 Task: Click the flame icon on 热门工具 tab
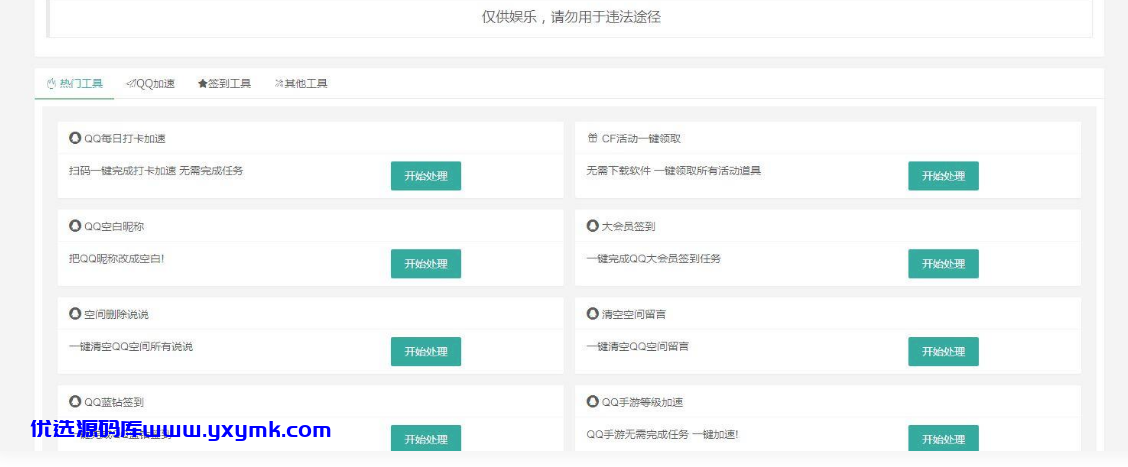click(x=52, y=83)
